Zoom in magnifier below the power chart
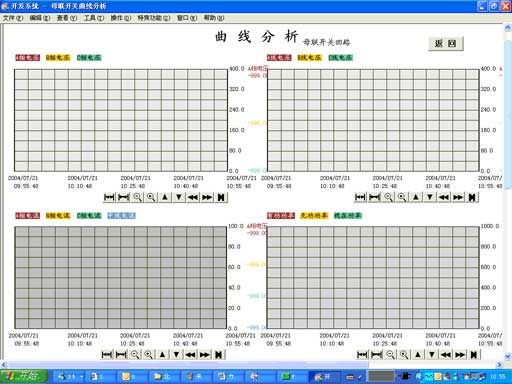The width and height of the screenshot is (512, 384). tap(404, 355)
